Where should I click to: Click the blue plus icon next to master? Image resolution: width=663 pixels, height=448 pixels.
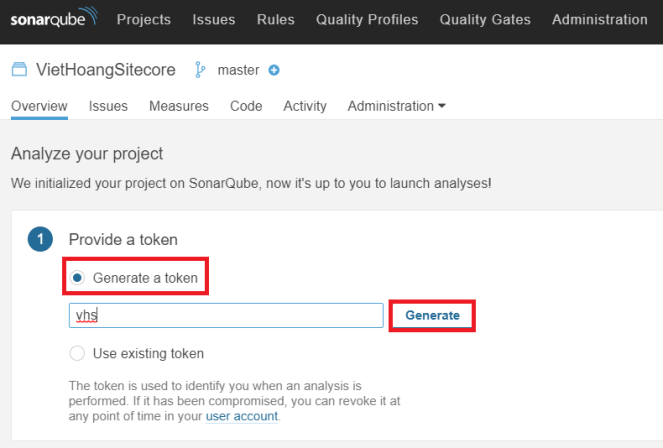pyautogui.click(x=274, y=70)
